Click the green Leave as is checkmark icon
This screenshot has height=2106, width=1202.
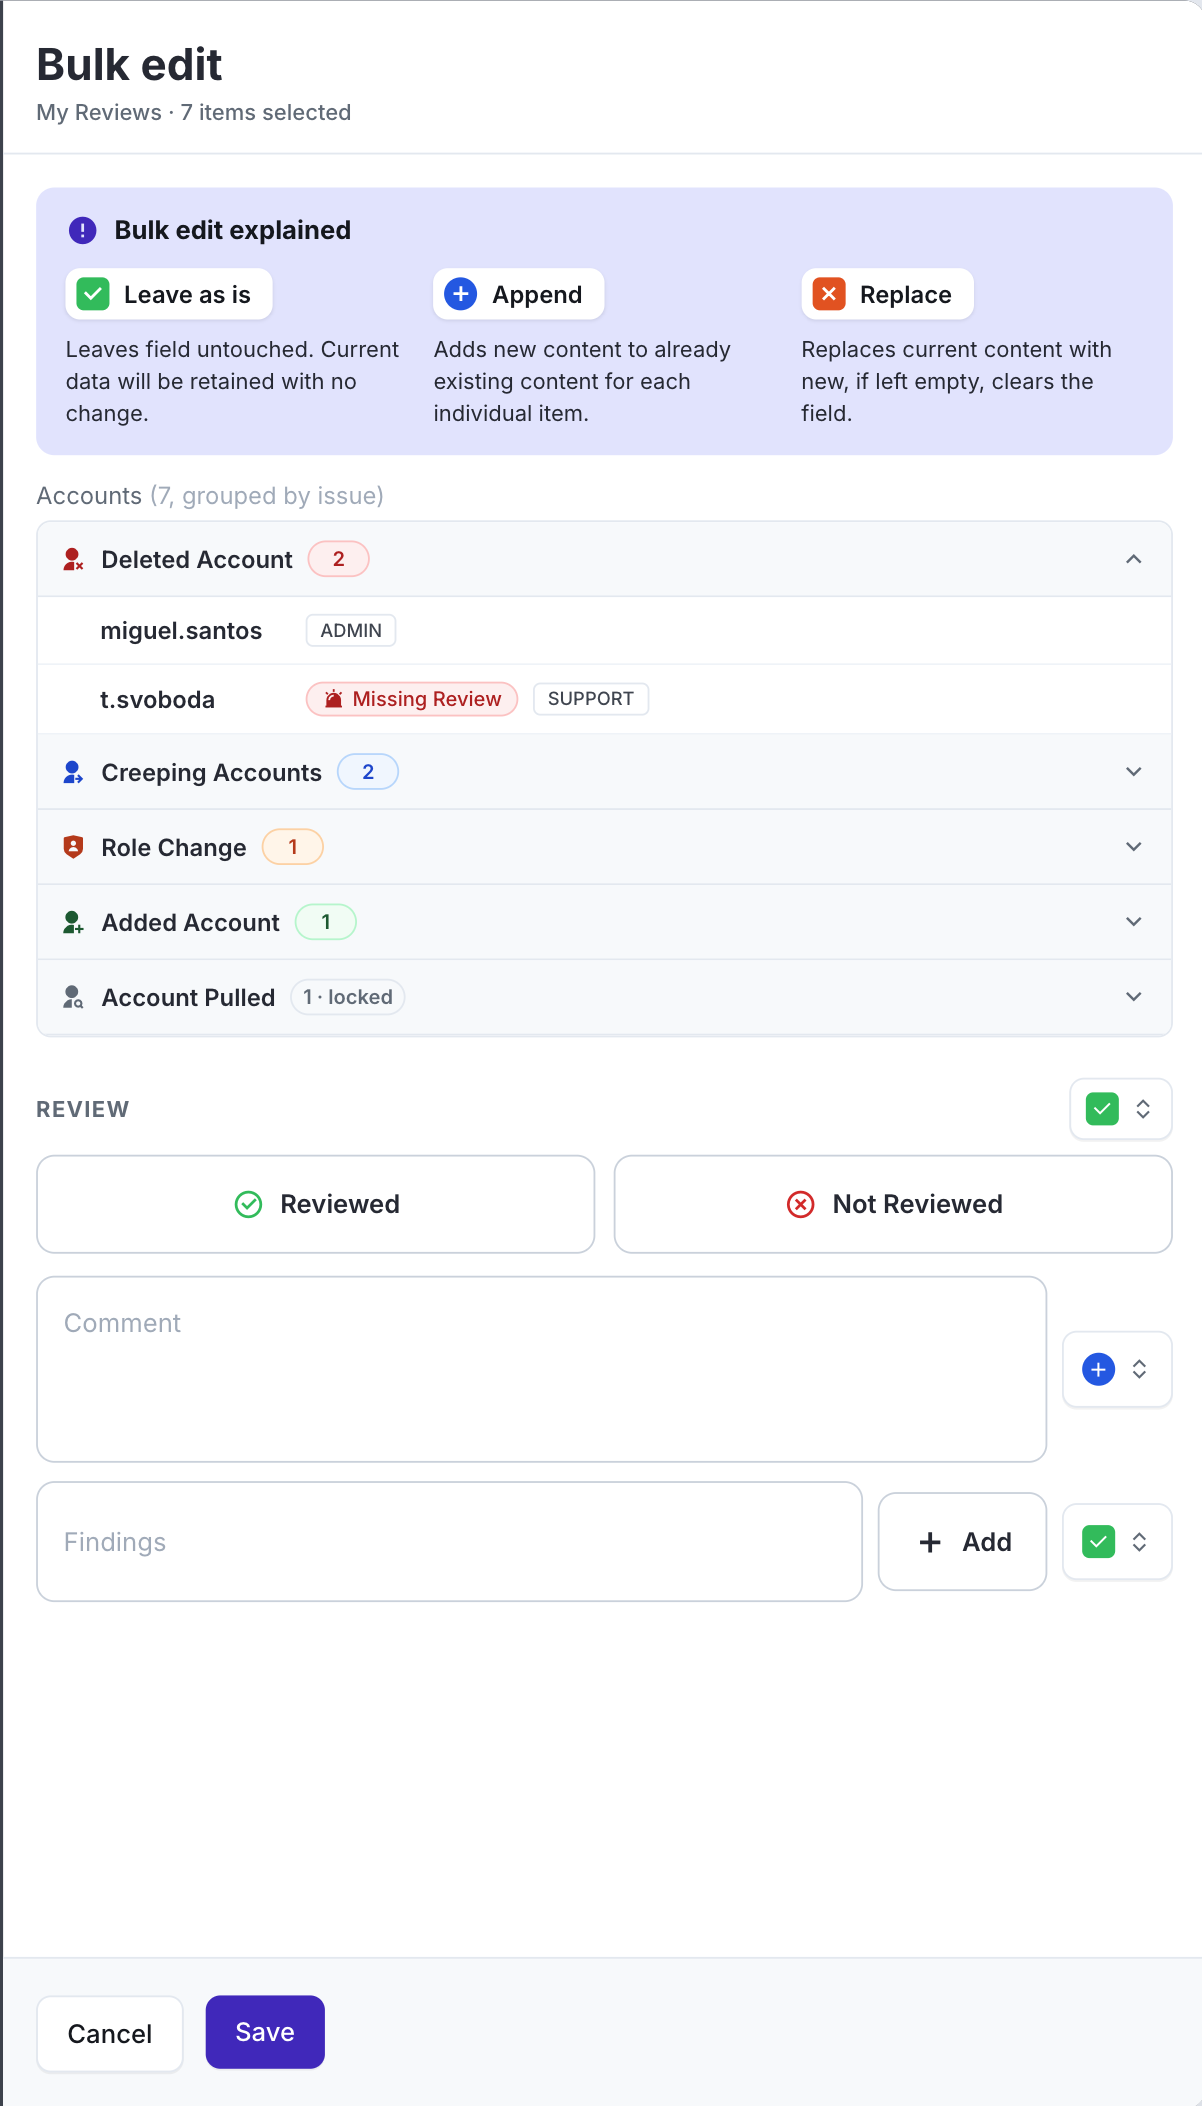coord(93,295)
